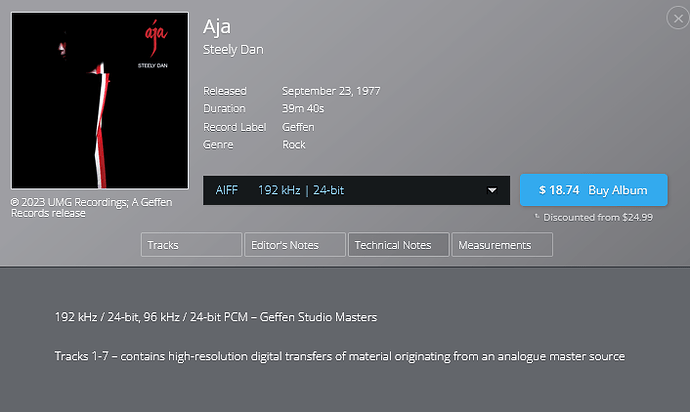Switch to the Tracks tab

tap(191, 245)
